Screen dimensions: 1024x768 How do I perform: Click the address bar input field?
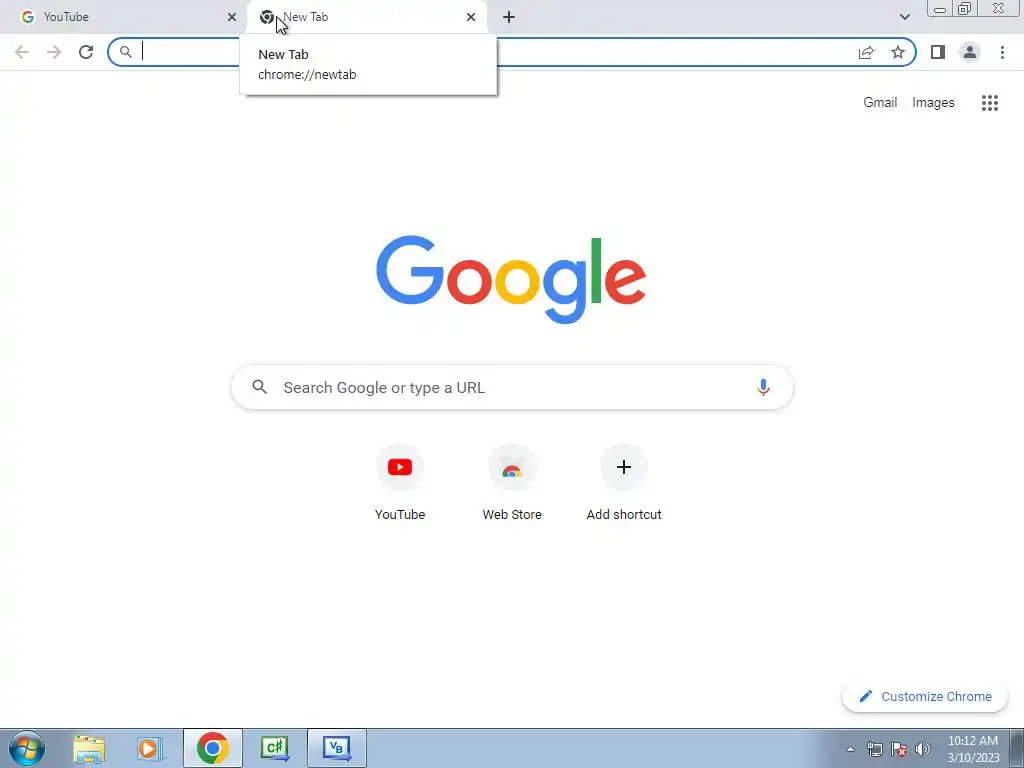click(x=512, y=52)
